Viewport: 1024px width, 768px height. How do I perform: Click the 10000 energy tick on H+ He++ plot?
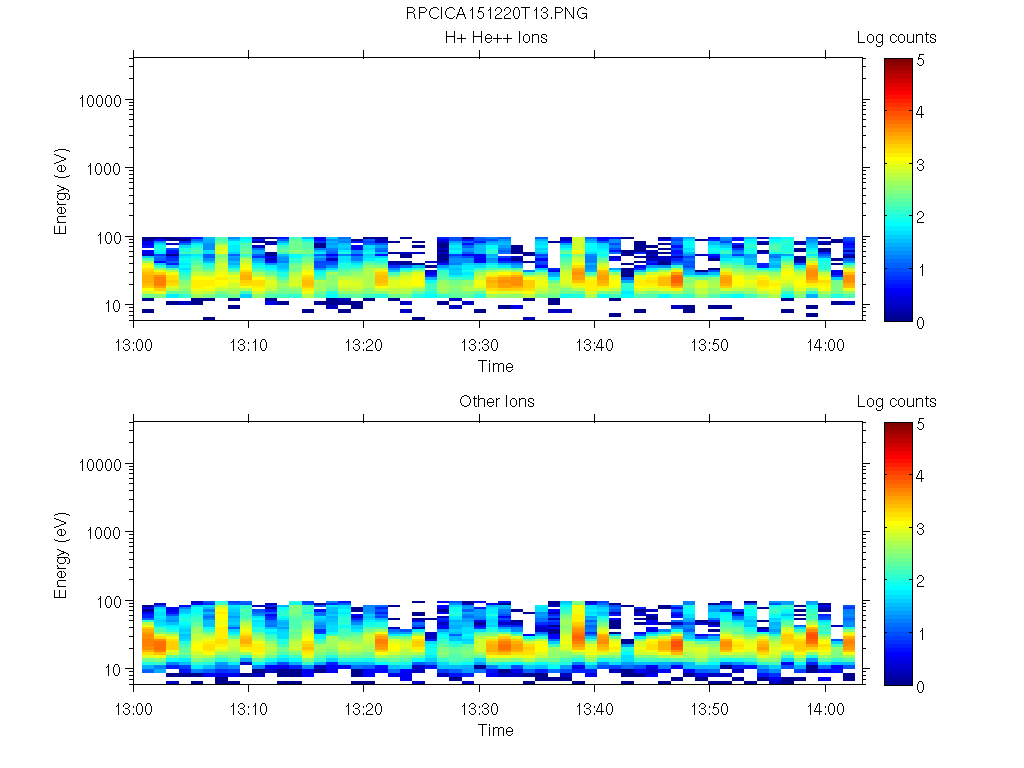(x=100, y=101)
